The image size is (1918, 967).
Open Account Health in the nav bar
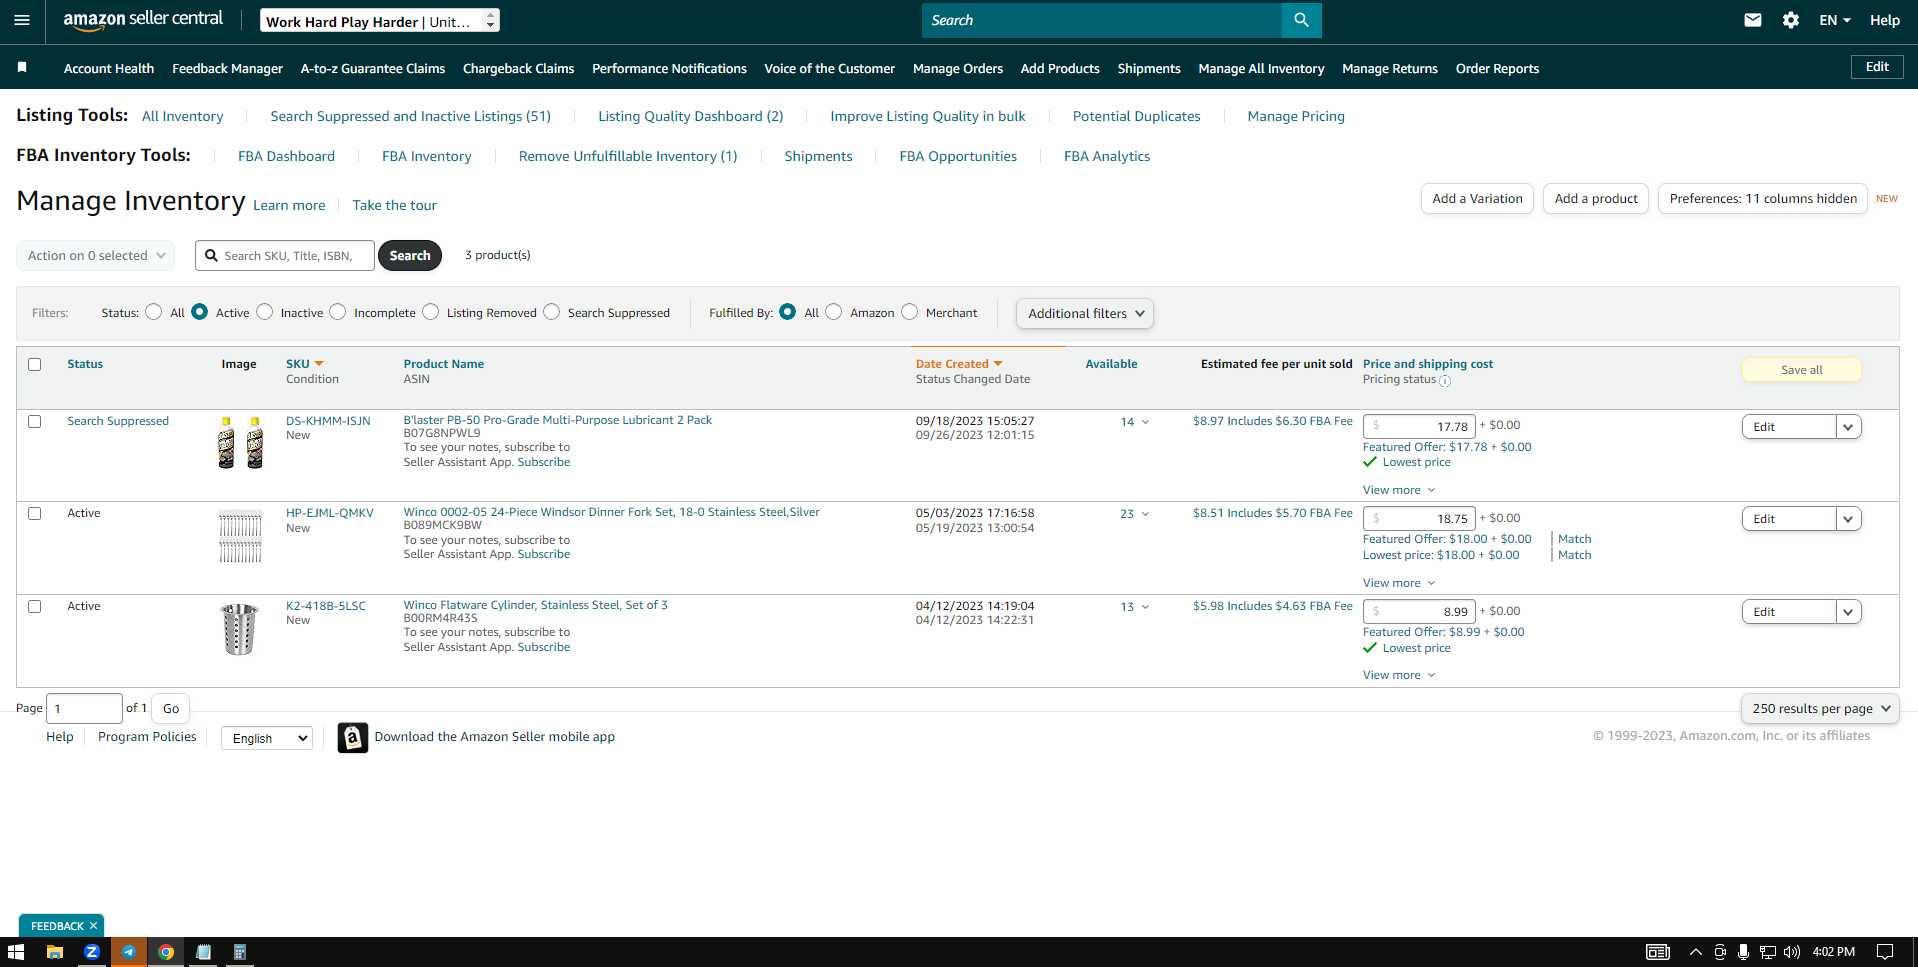tap(109, 68)
